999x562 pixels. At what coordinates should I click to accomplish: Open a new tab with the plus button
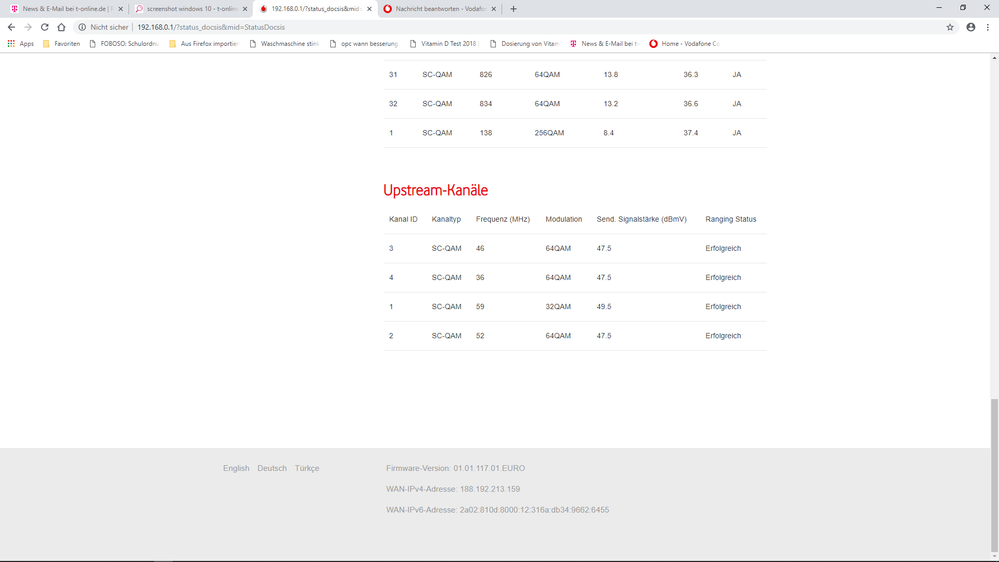point(514,9)
